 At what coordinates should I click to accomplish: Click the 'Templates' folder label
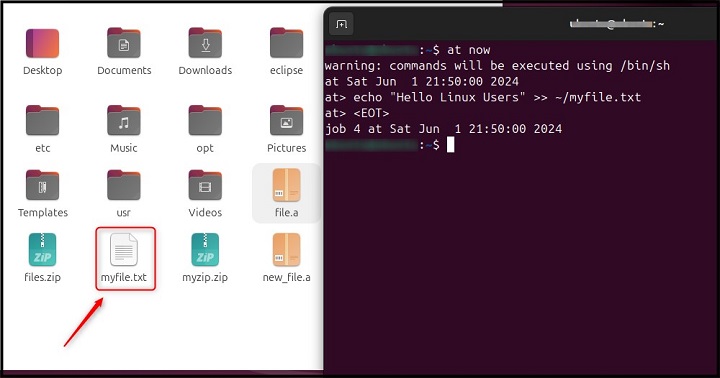[43, 213]
